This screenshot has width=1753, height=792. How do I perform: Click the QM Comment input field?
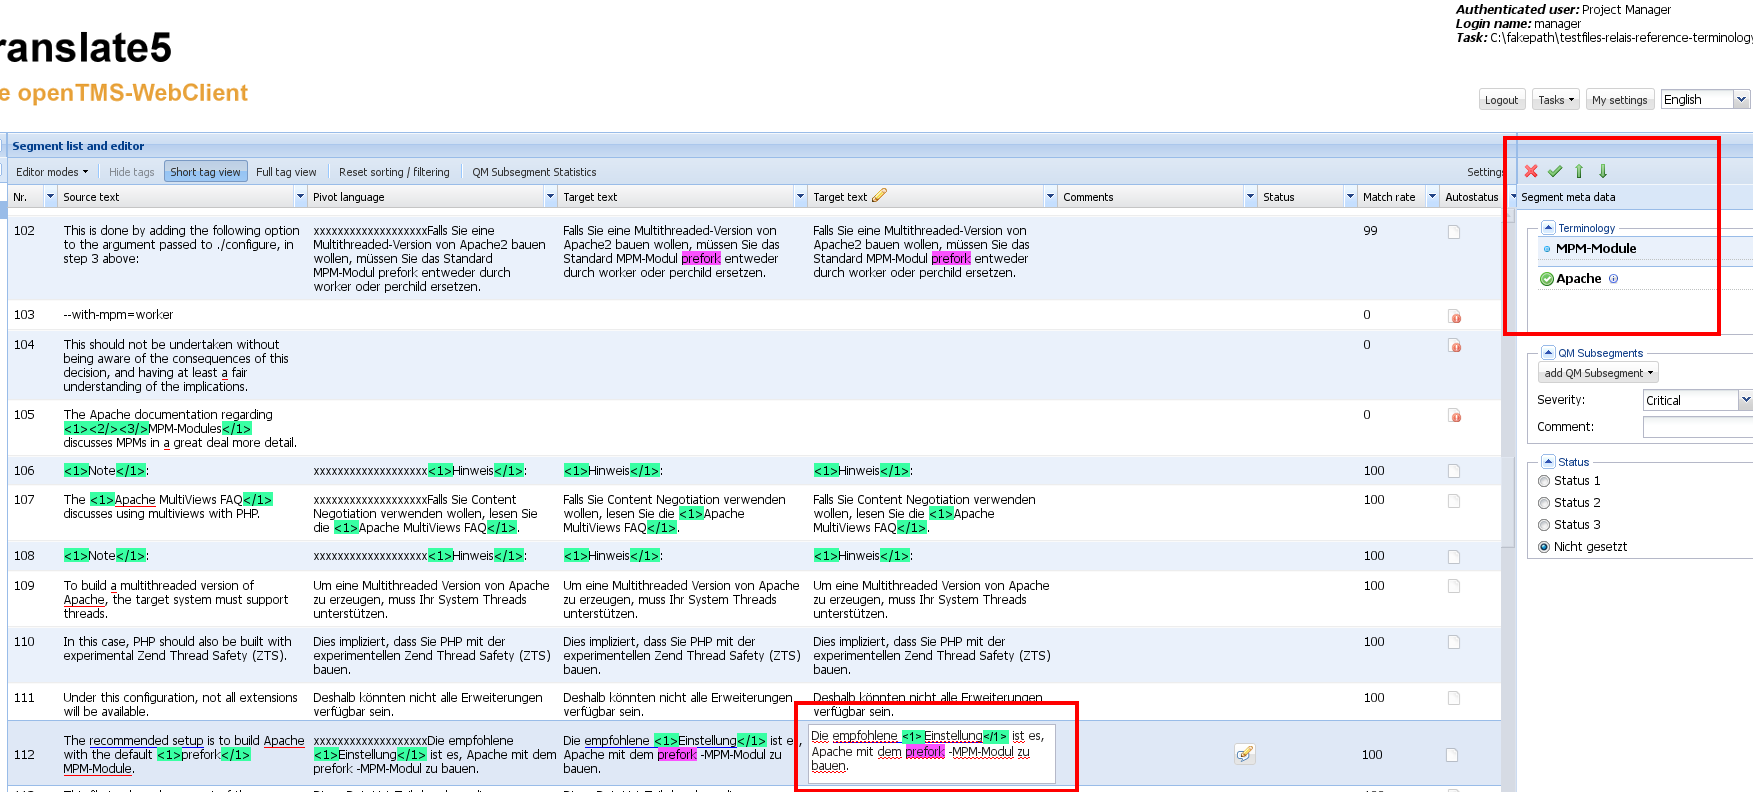(x=1697, y=427)
